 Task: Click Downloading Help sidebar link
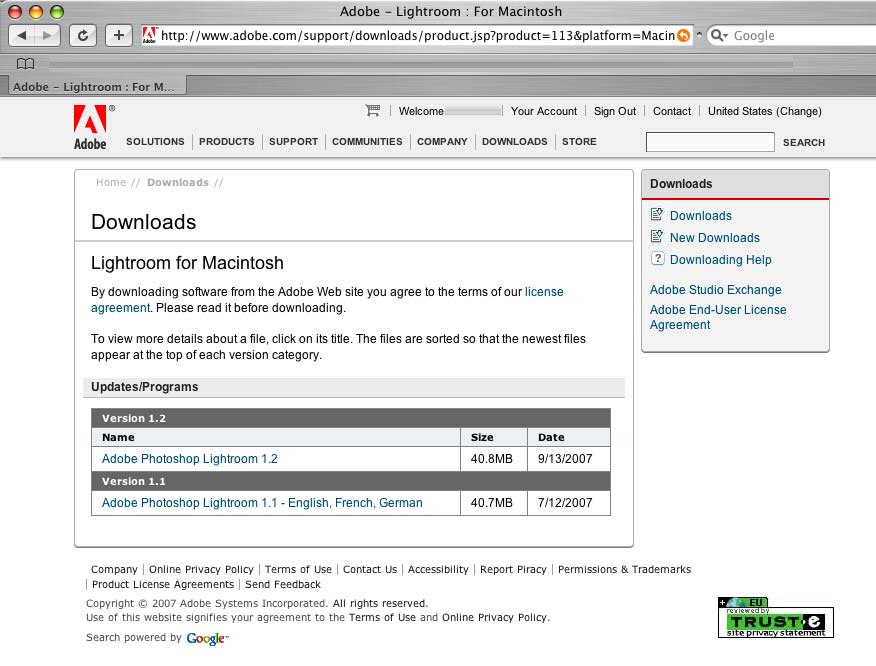(x=721, y=260)
